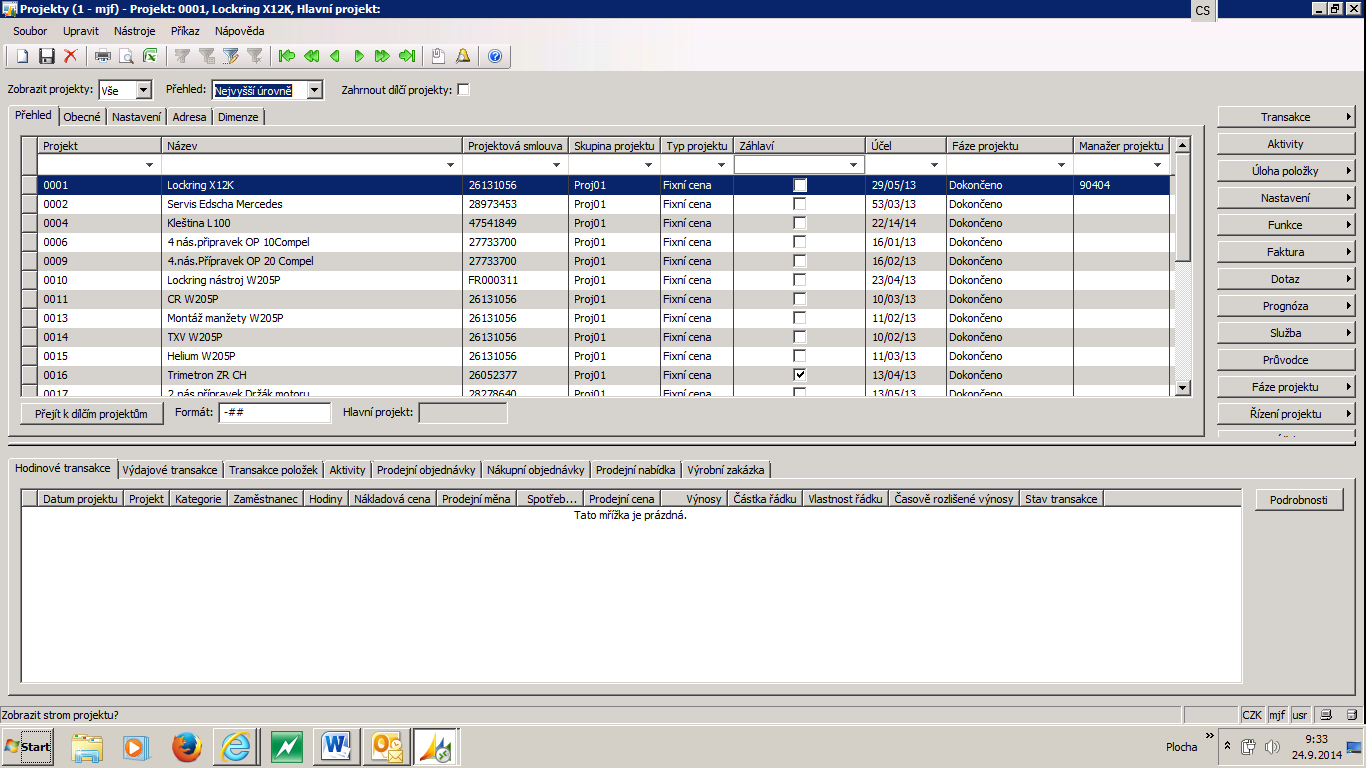Expand the Transakce menu button

[1286, 117]
